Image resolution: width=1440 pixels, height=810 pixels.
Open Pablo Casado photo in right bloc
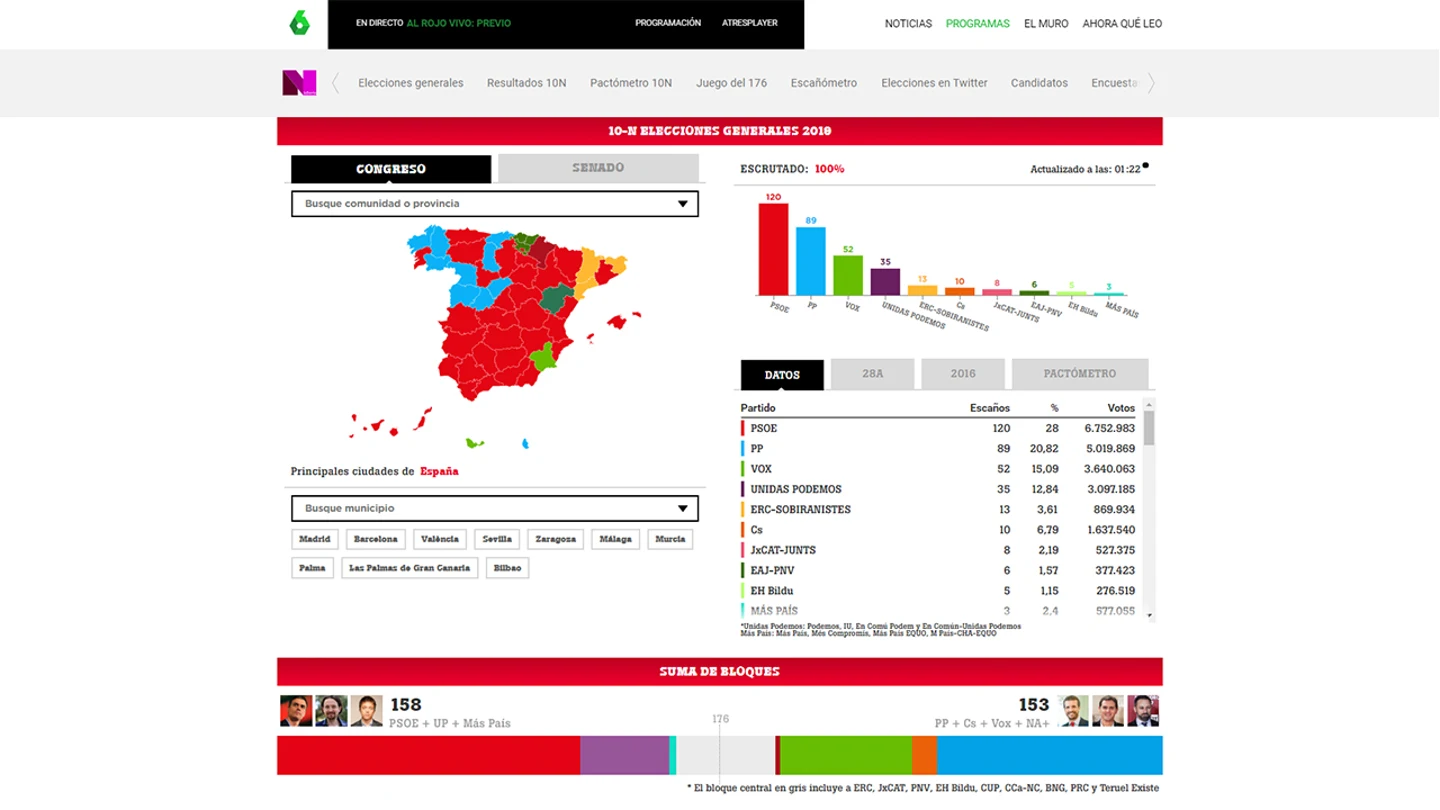click(x=1074, y=711)
